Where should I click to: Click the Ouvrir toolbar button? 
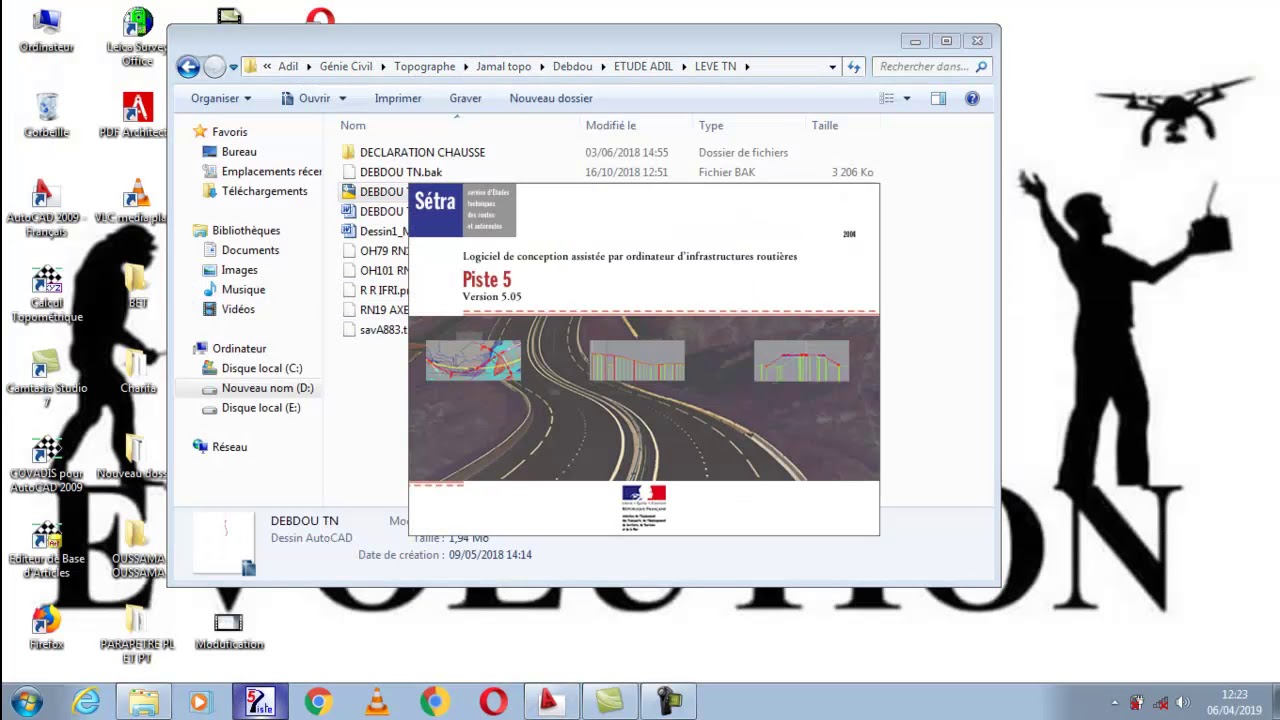coord(306,98)
